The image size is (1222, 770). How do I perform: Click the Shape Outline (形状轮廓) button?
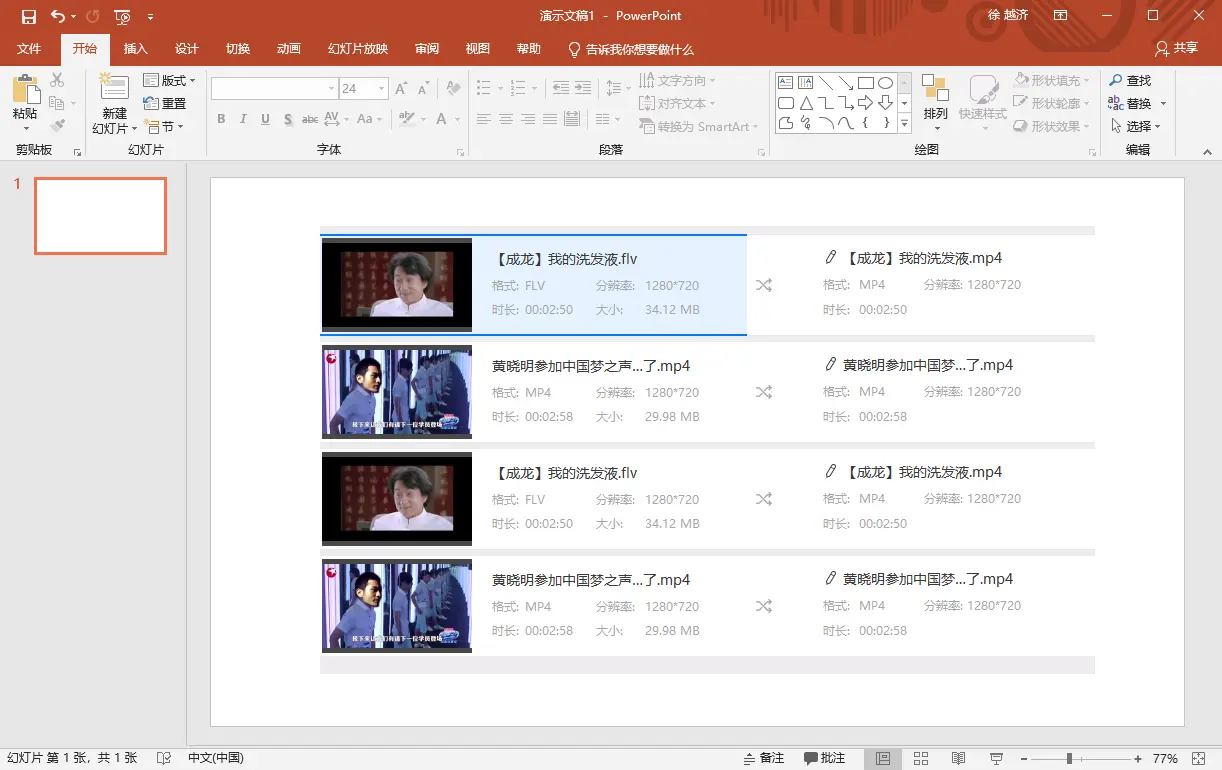tap(1053, 103)
